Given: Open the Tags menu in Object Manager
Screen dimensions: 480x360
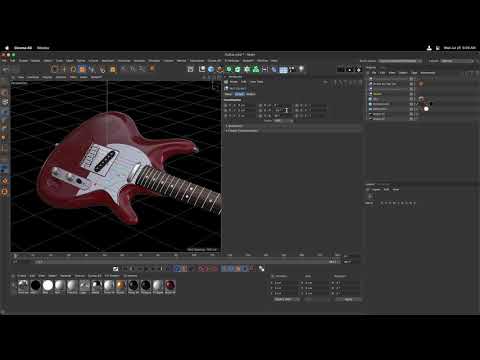Looking at the screenshot, I should coord(414,73).
